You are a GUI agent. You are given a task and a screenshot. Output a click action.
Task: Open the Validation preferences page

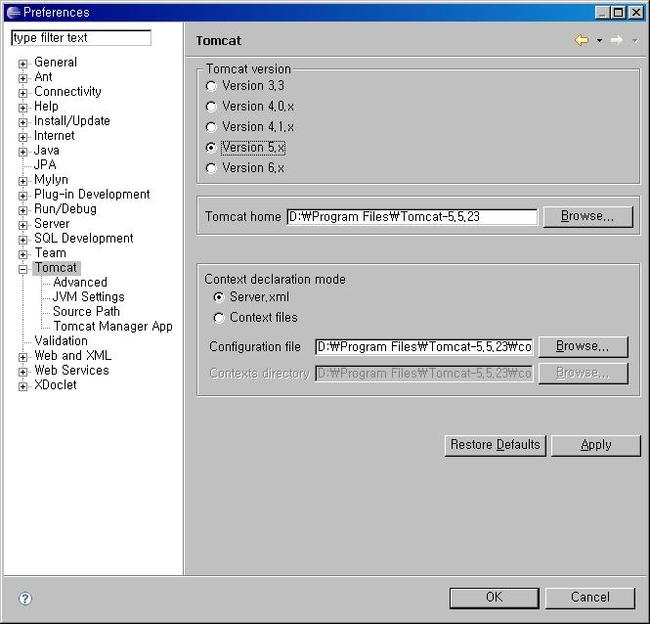pos(61,341)
